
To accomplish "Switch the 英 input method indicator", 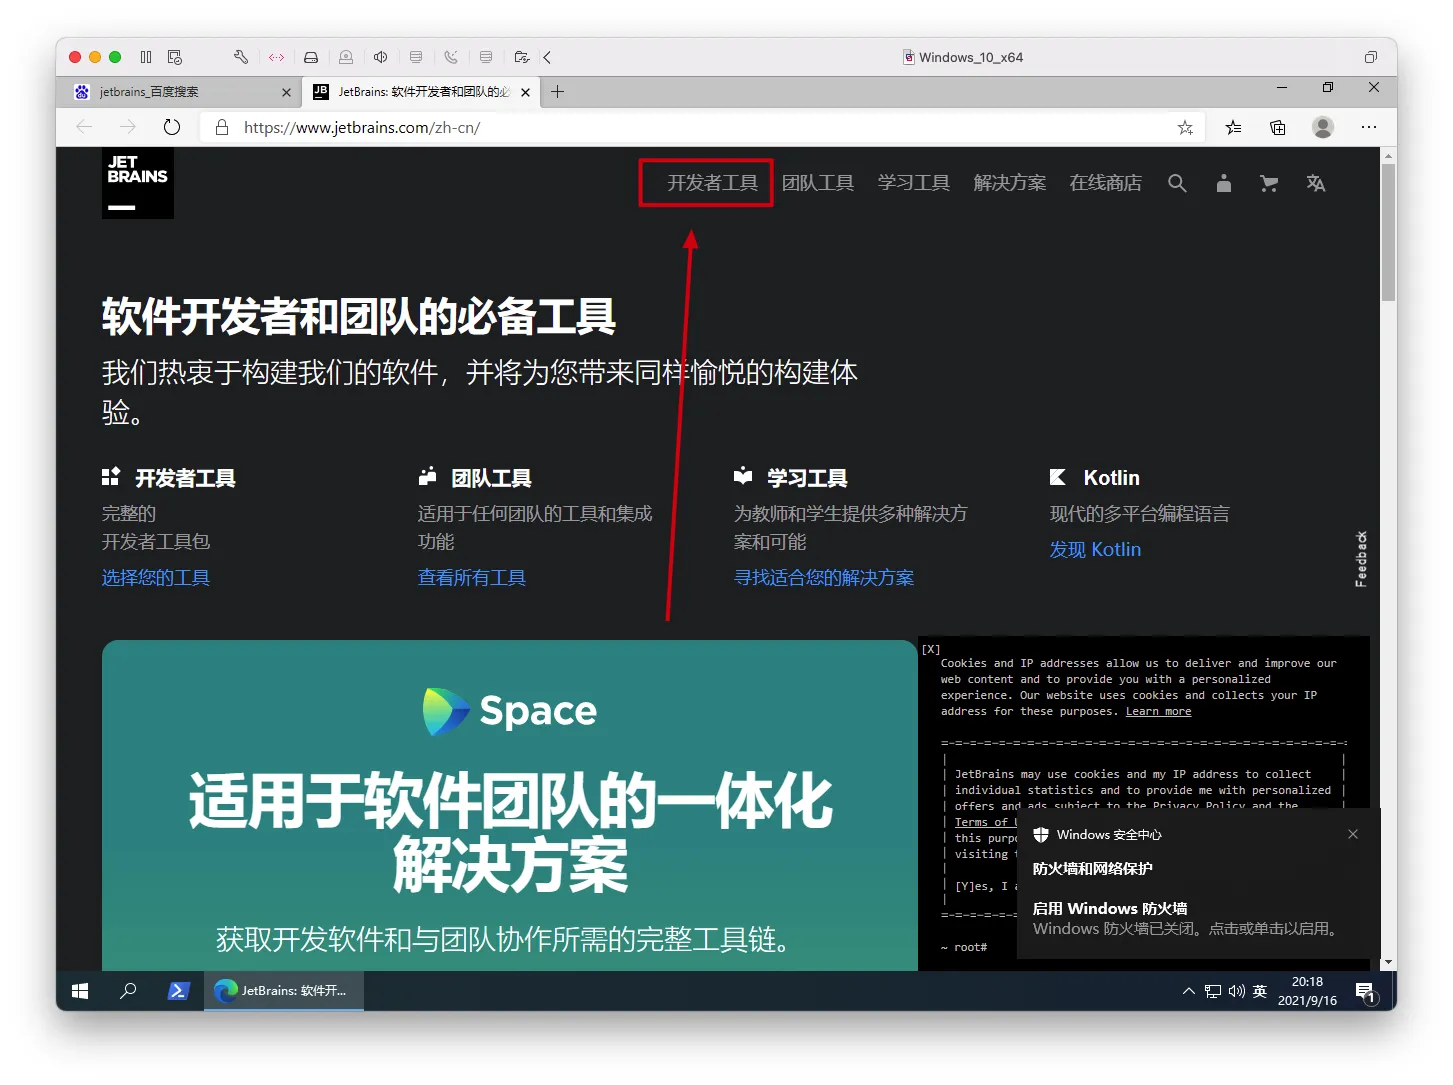I will tap(1260, 991).
